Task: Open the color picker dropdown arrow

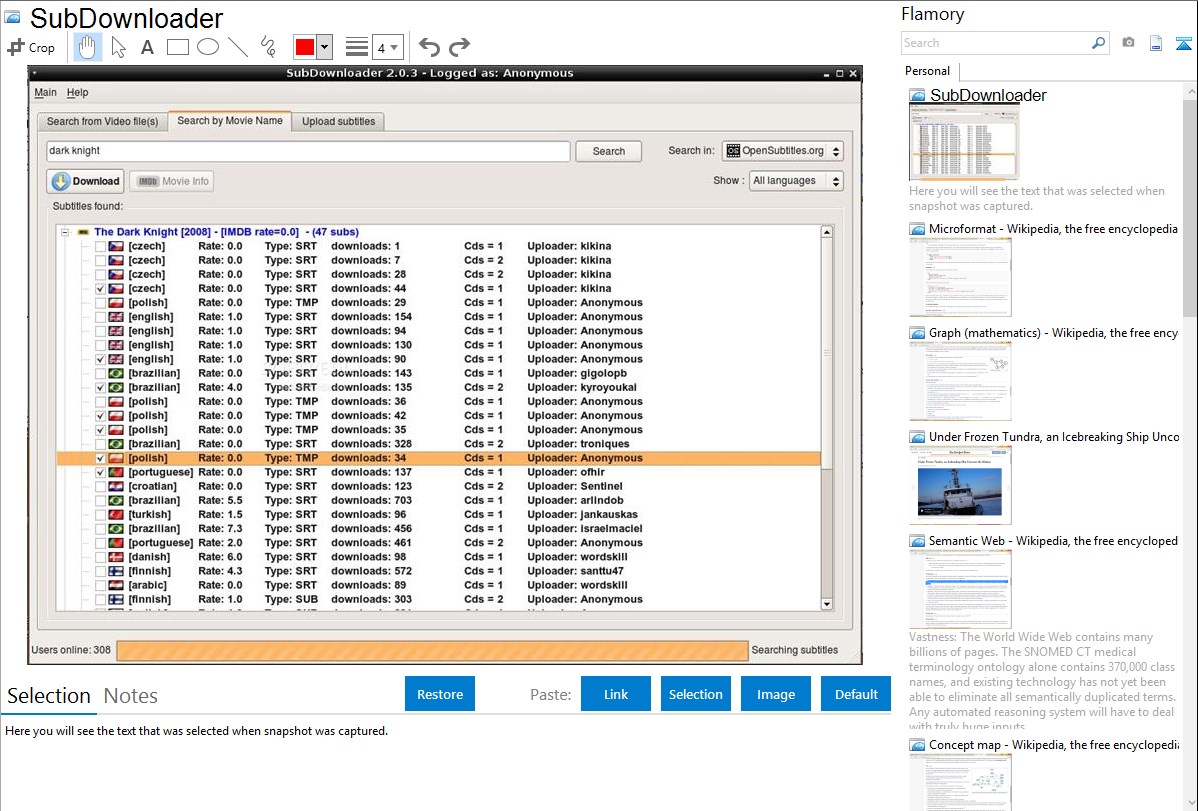Action: (x=324, y=47)
